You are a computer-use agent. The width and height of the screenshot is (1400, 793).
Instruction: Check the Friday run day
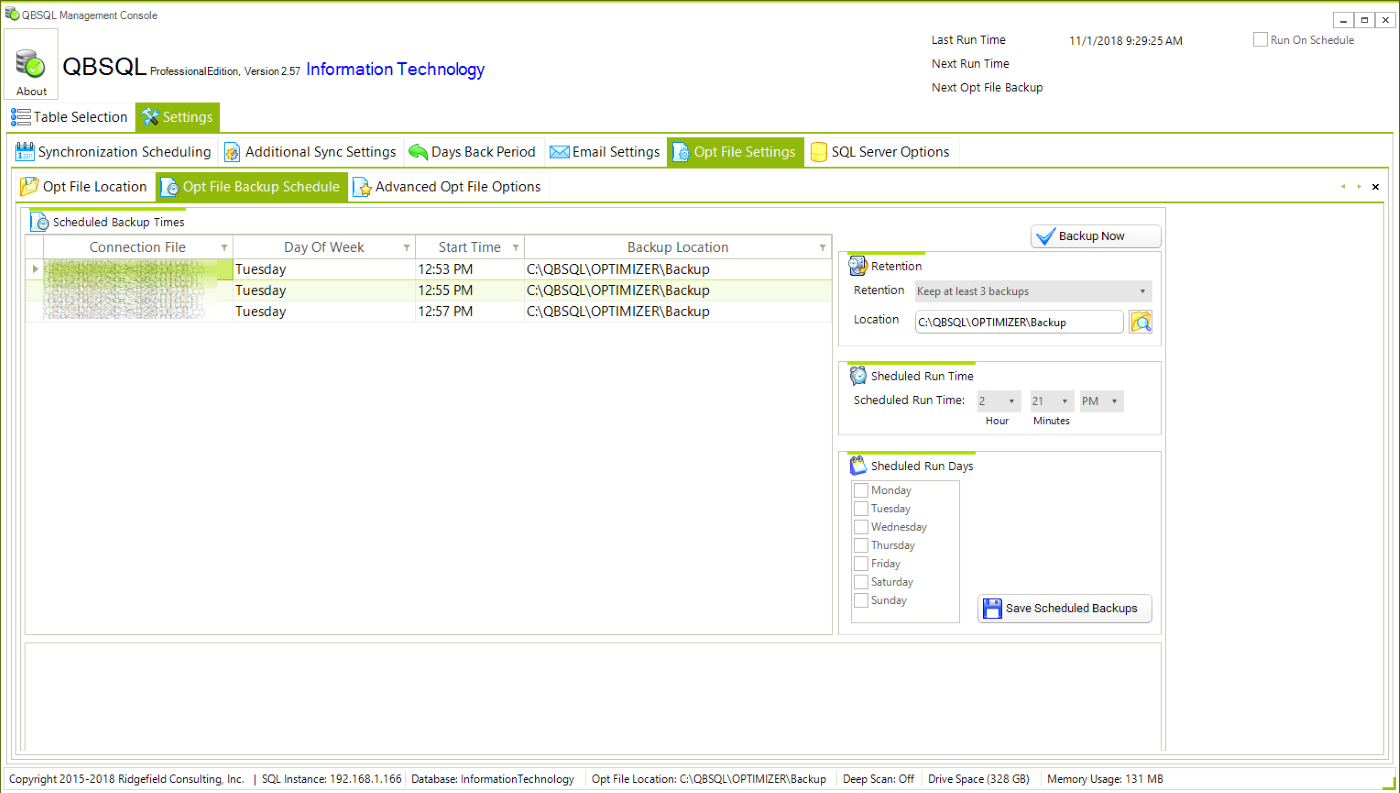861,564
